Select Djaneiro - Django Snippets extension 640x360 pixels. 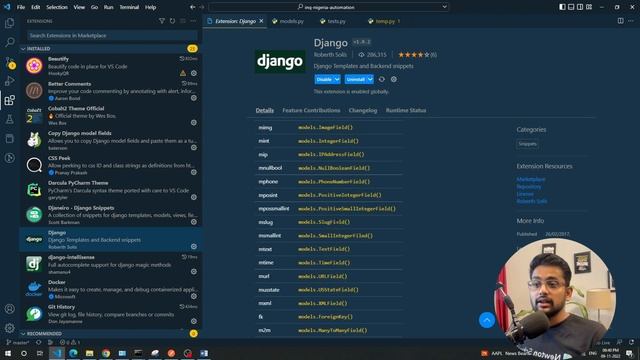point(111,215)
